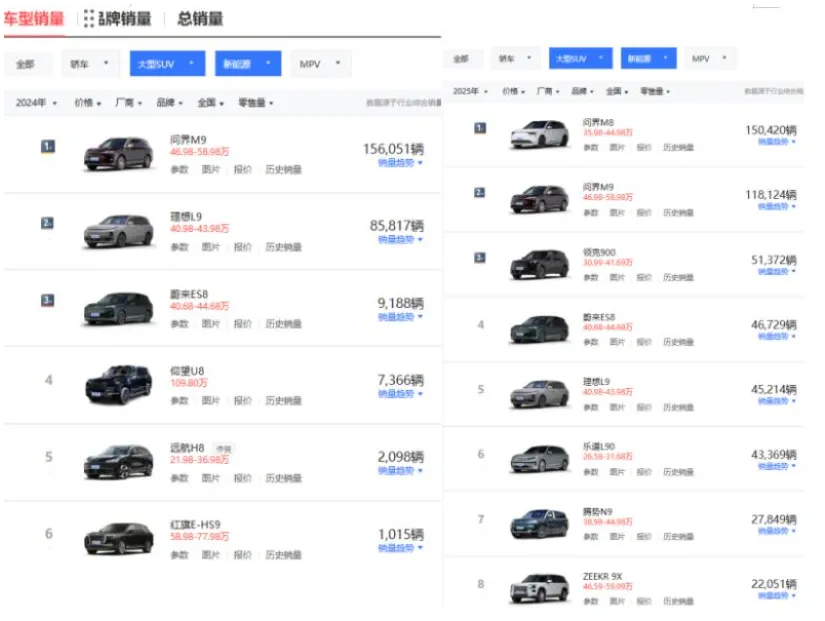Open 问界M9 car image in 2024 list
This screenshot has height=621, width=825.
118,153
